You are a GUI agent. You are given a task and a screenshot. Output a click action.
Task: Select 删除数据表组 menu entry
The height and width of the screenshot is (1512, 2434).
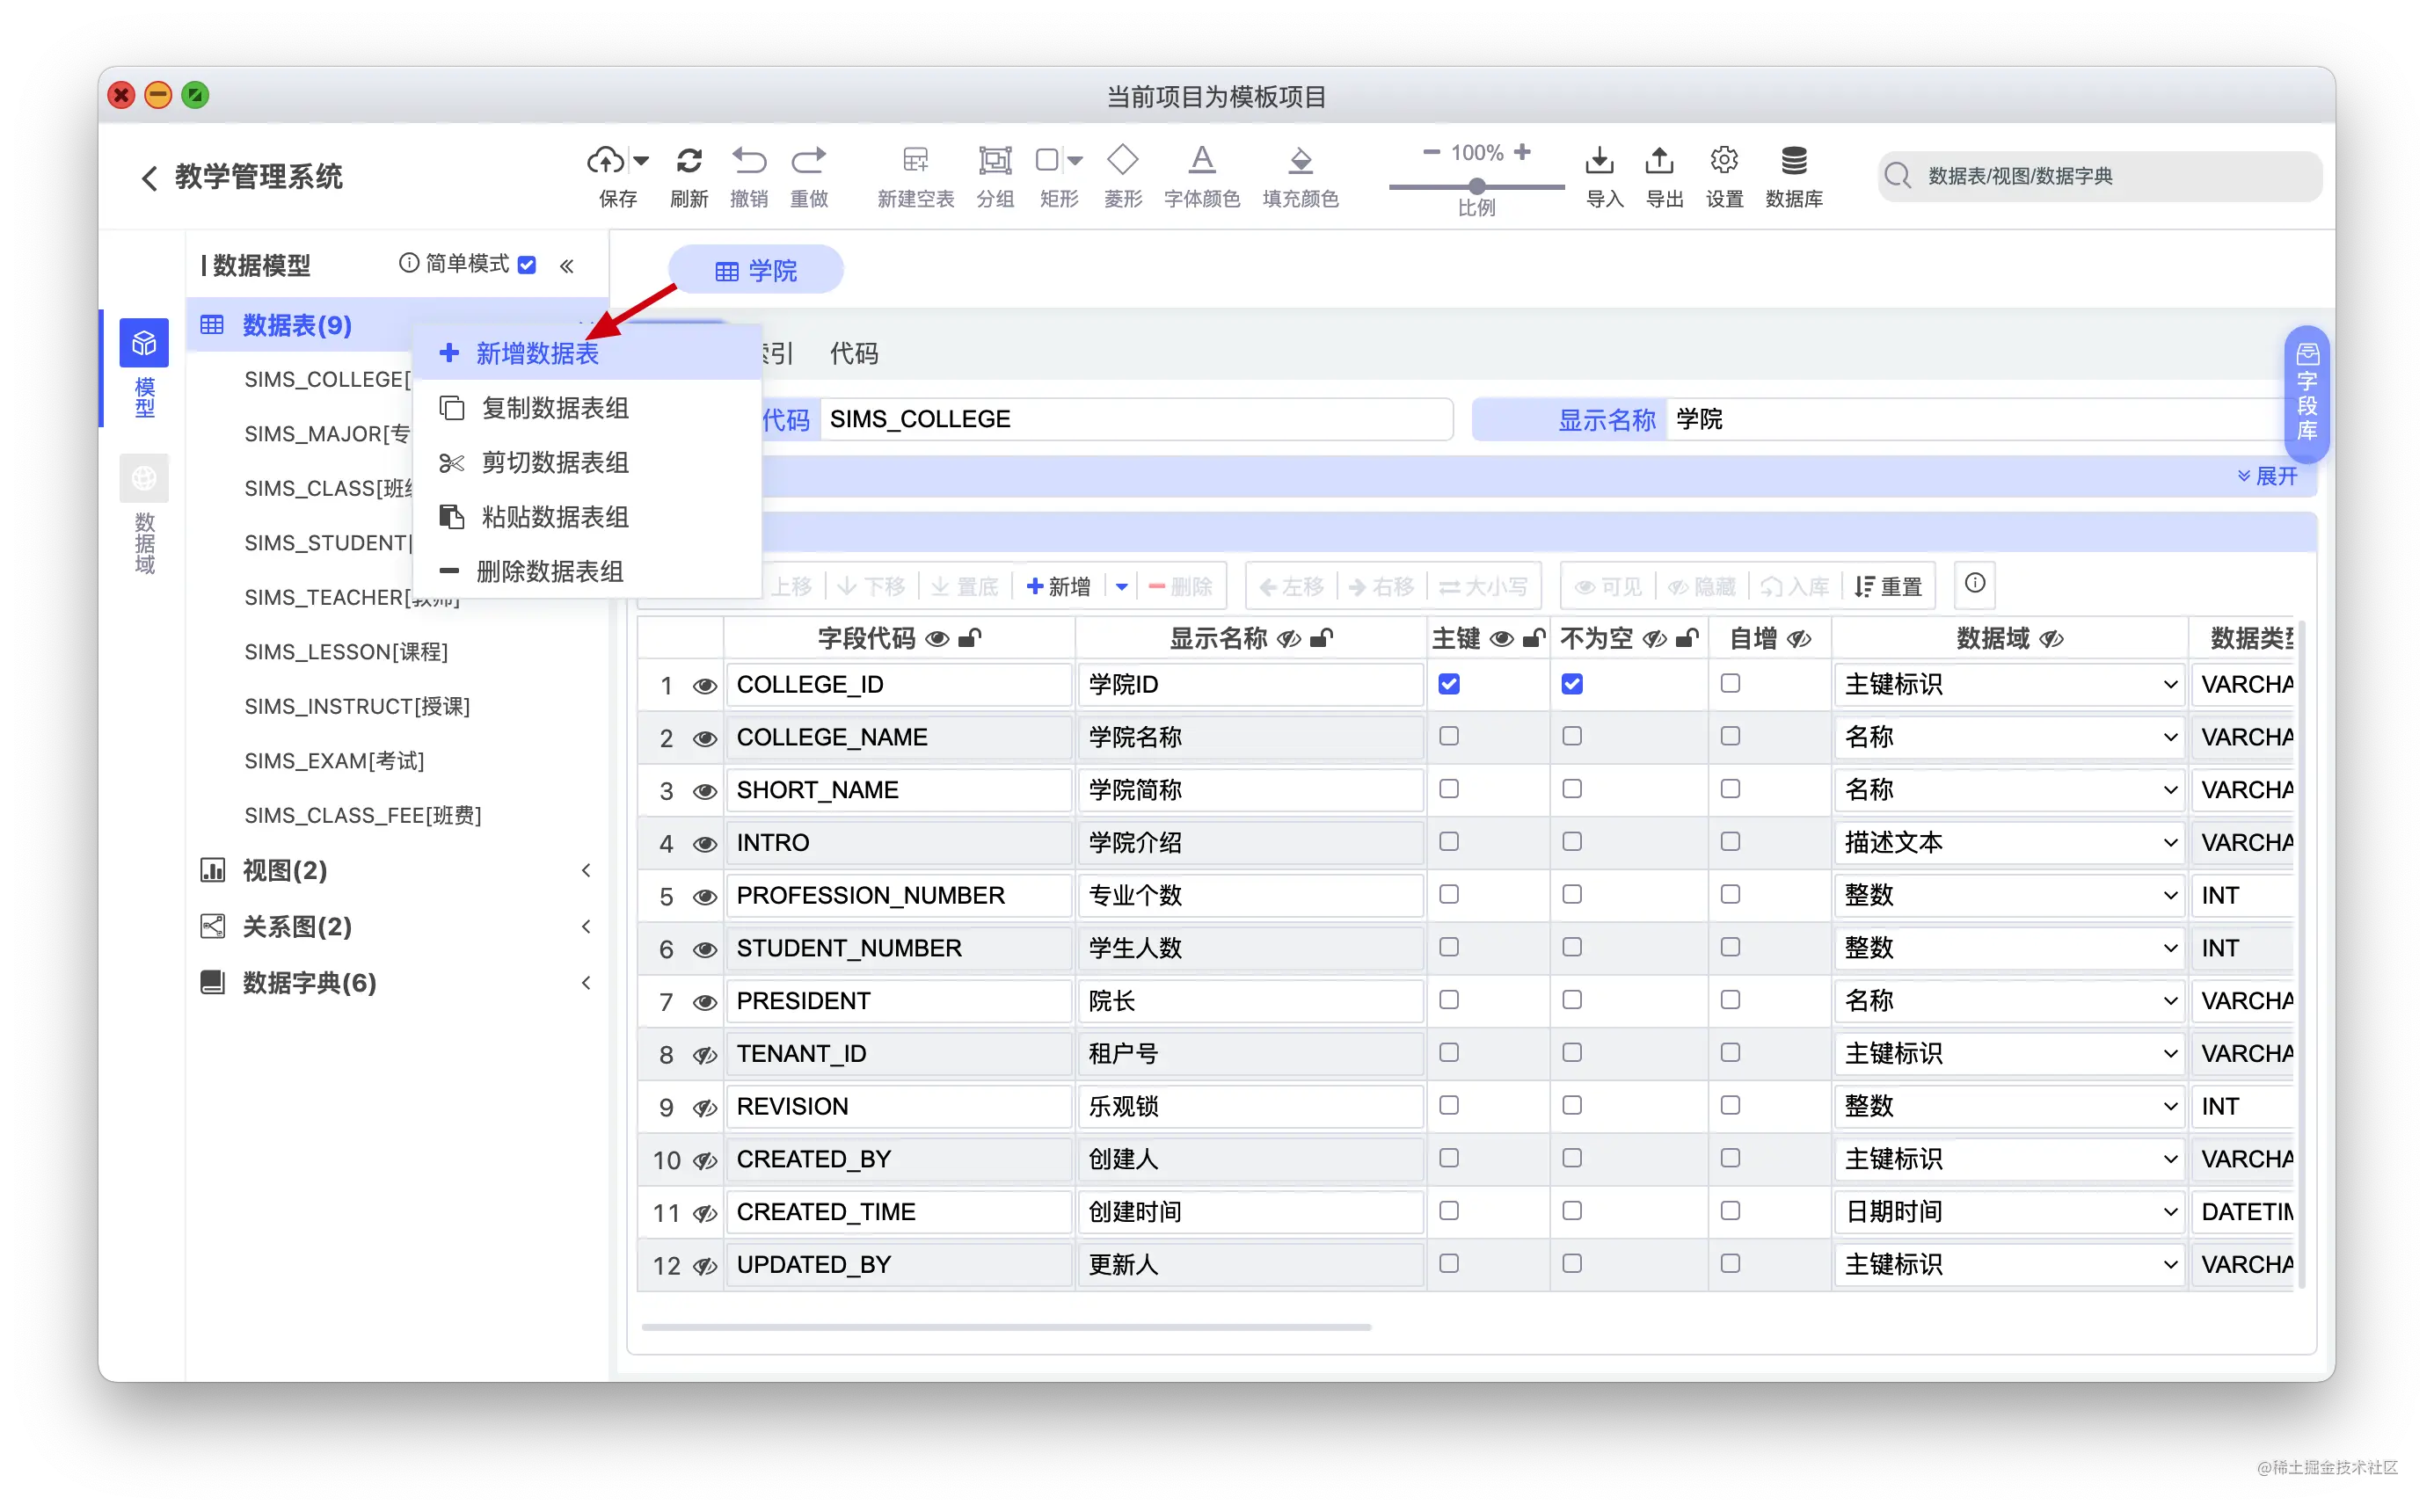click(550, 571)
